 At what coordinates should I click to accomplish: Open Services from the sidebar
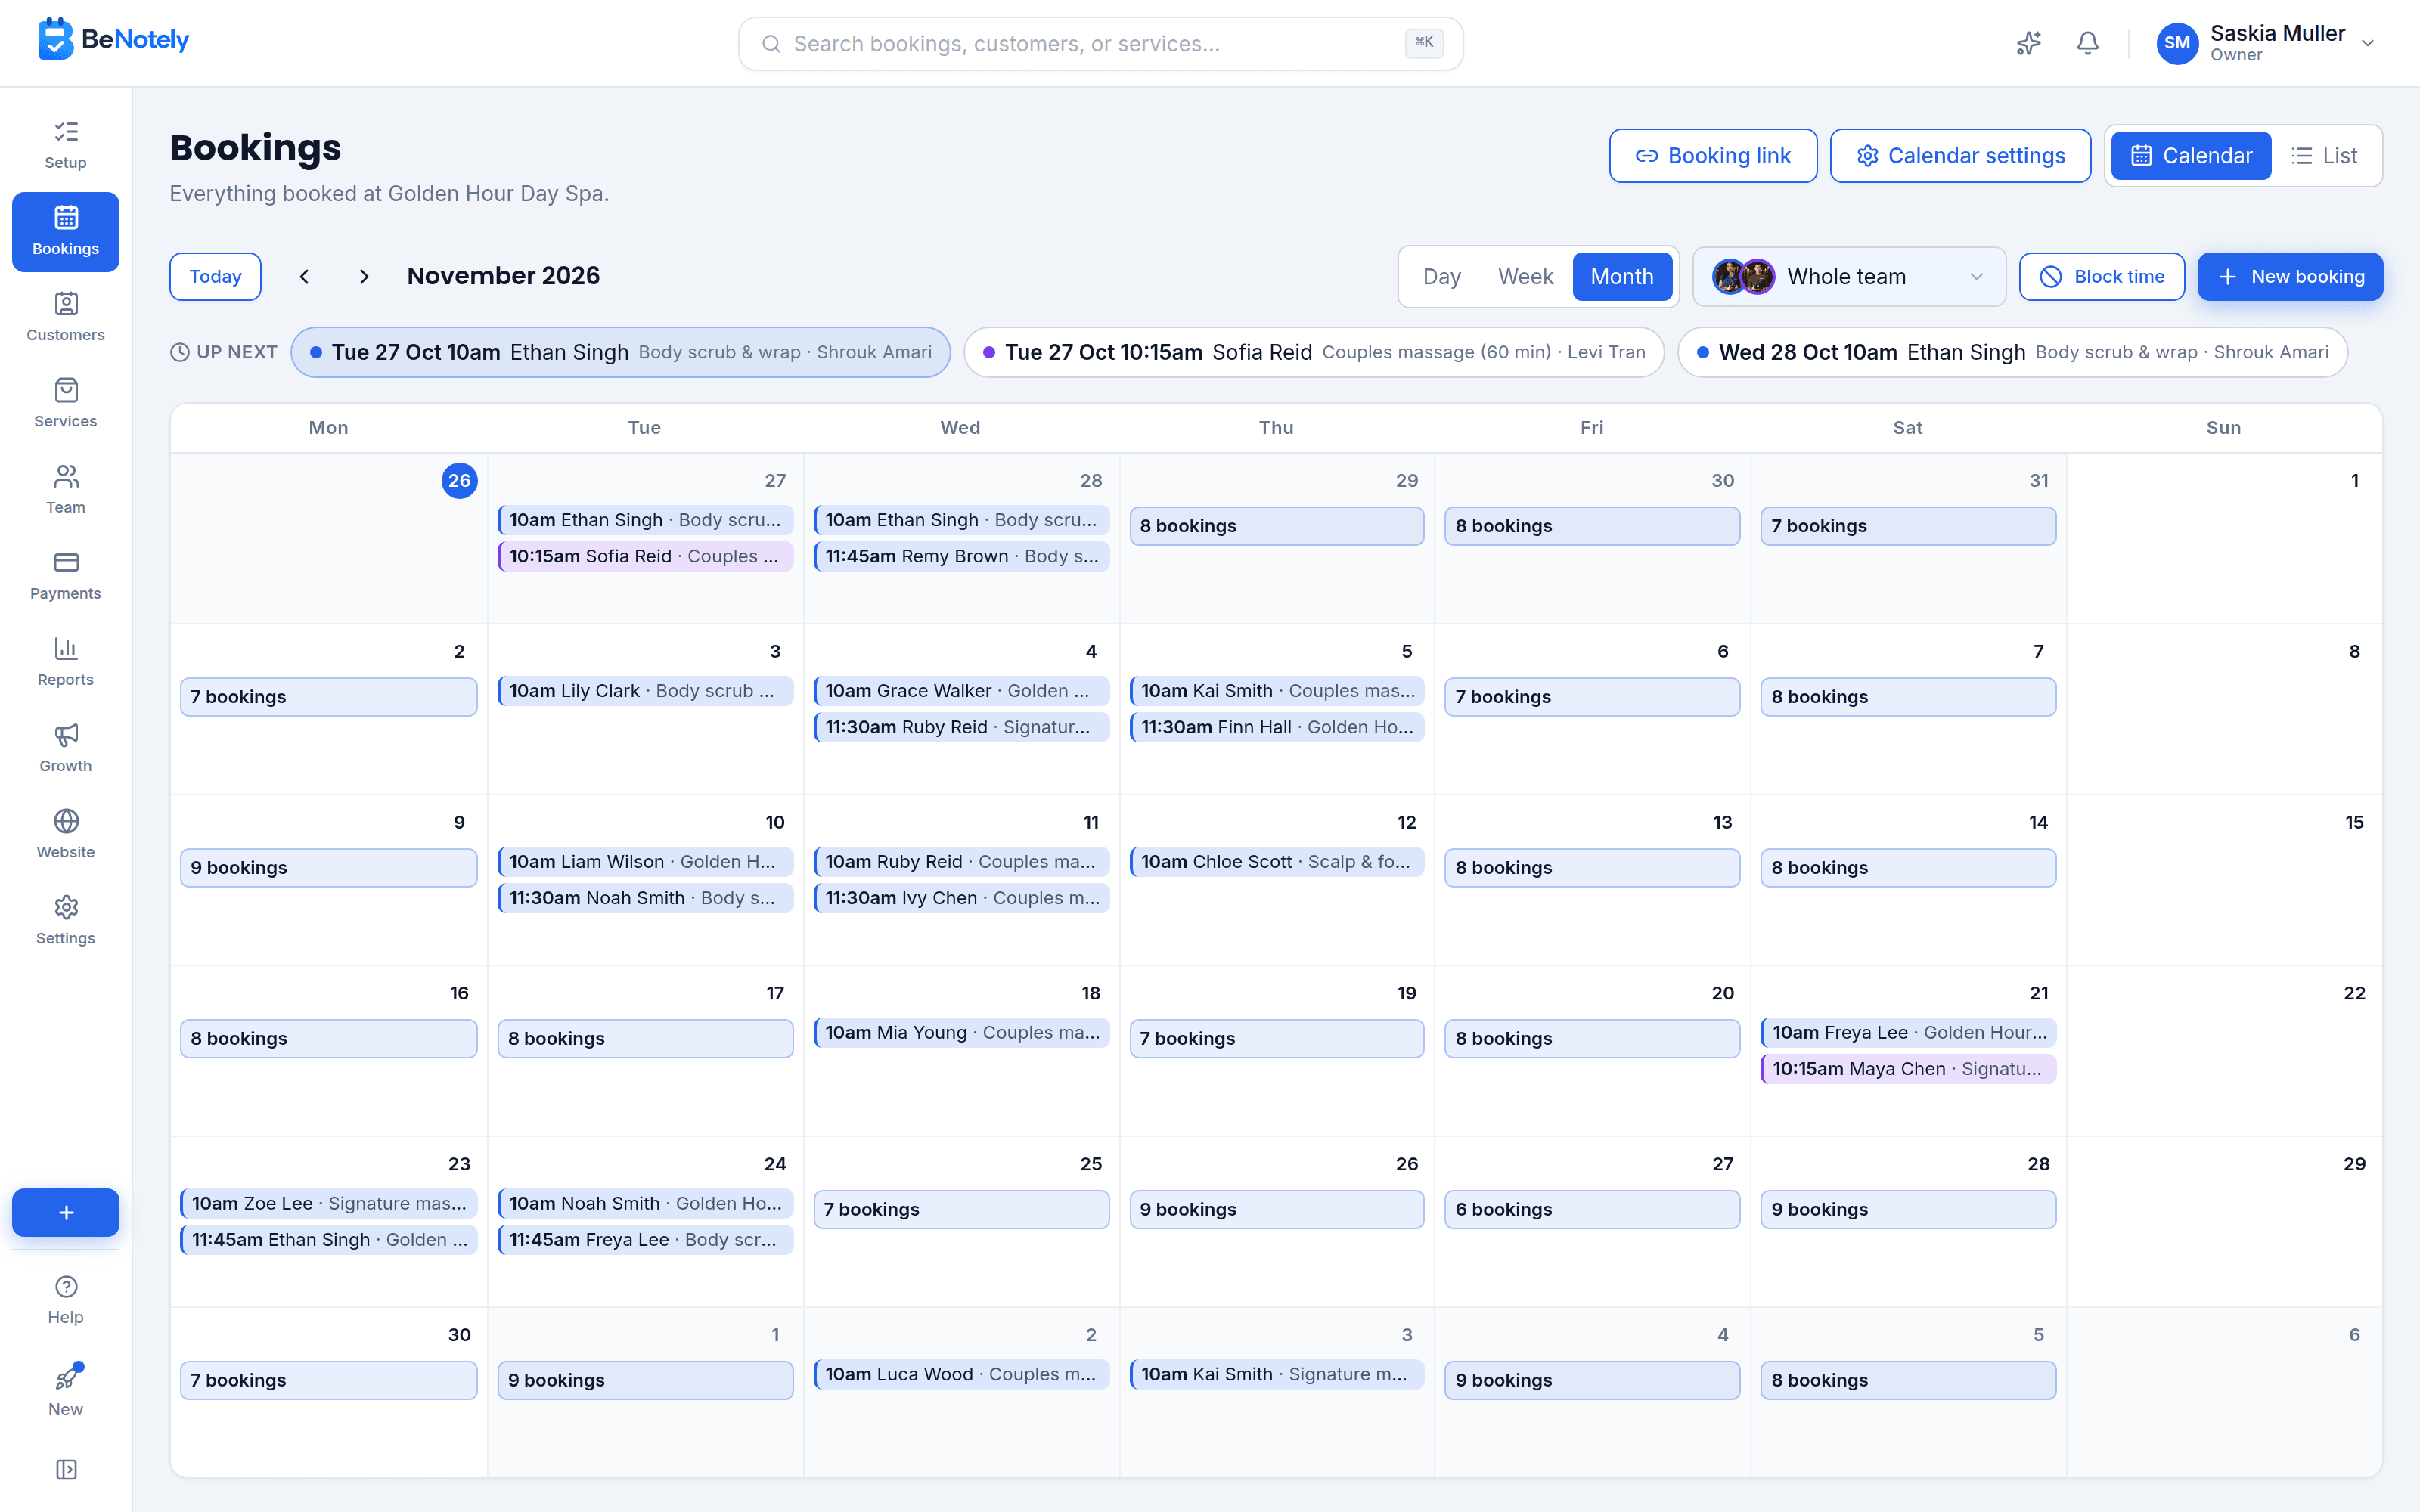pyautogui.click(x=66, y=403)
